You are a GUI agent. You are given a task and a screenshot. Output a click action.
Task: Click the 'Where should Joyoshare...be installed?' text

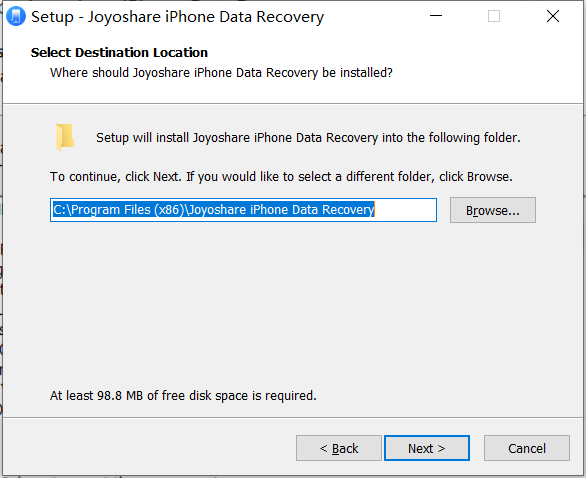click(221, 73)
